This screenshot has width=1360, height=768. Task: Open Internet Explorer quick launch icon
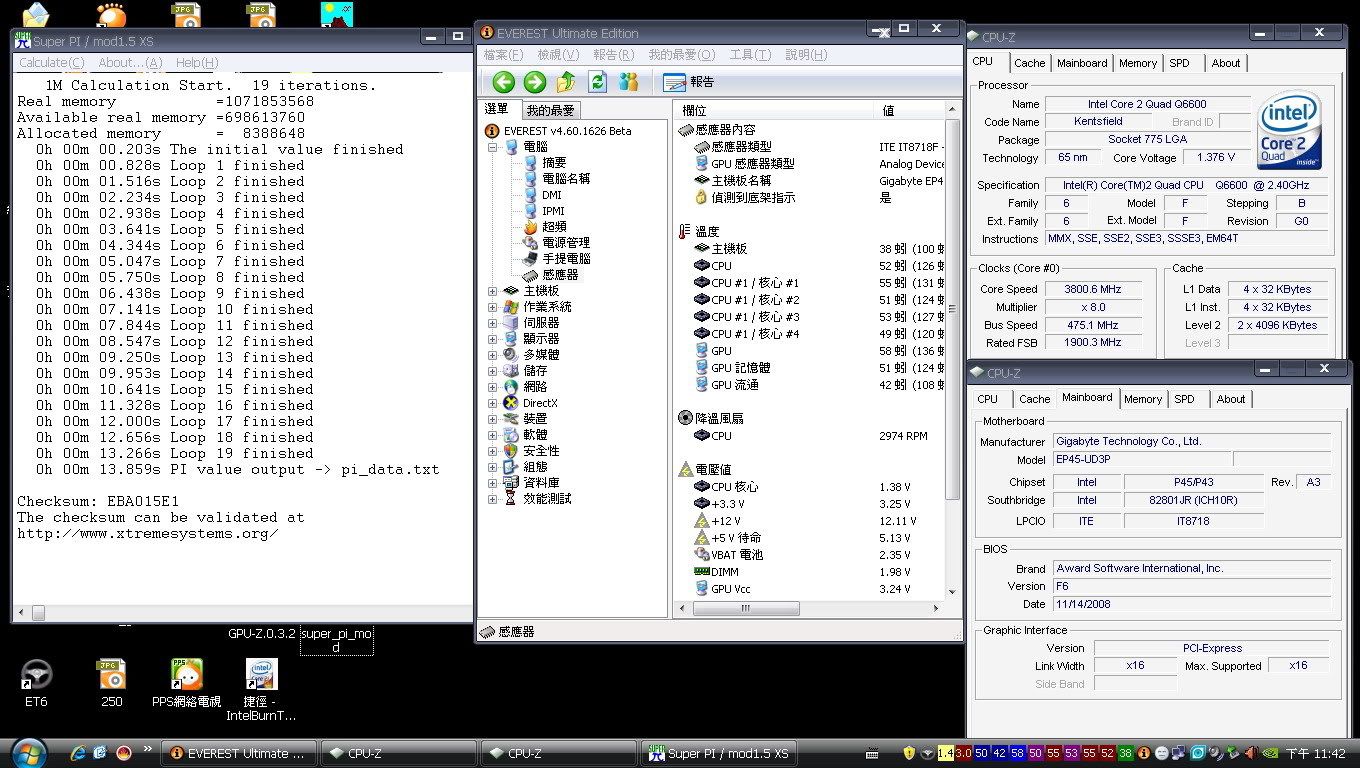pos(78,753)
